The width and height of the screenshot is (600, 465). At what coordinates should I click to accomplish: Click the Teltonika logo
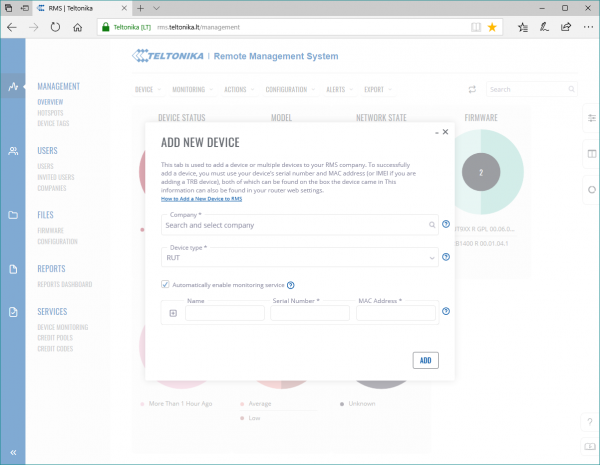tap(168, 56)
